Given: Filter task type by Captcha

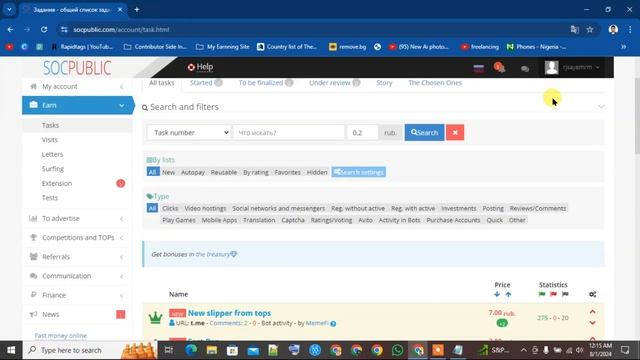Looking at the screenshot, I should pos(293,220).
